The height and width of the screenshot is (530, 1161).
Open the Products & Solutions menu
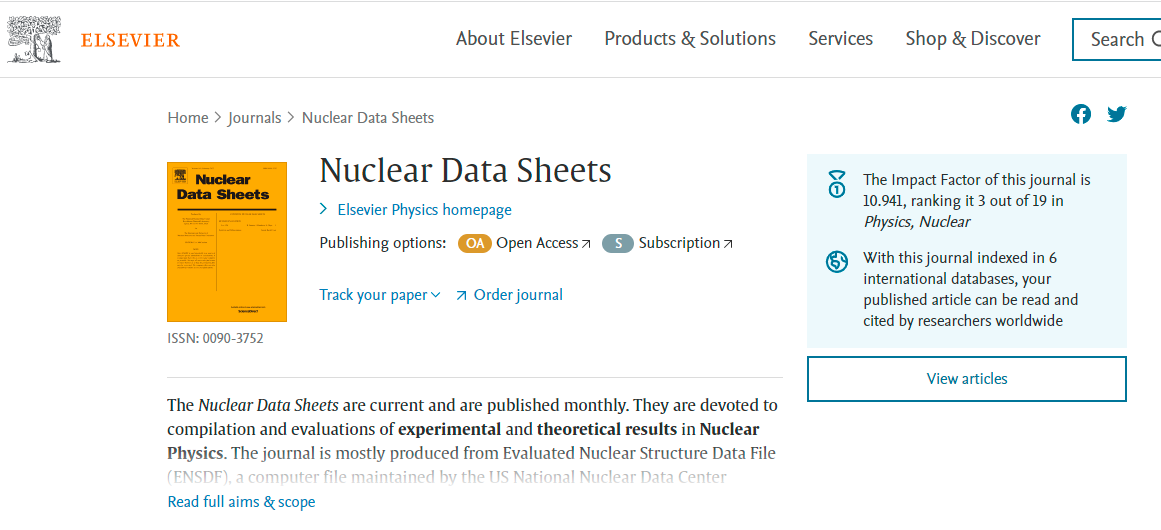pos(690,39)
